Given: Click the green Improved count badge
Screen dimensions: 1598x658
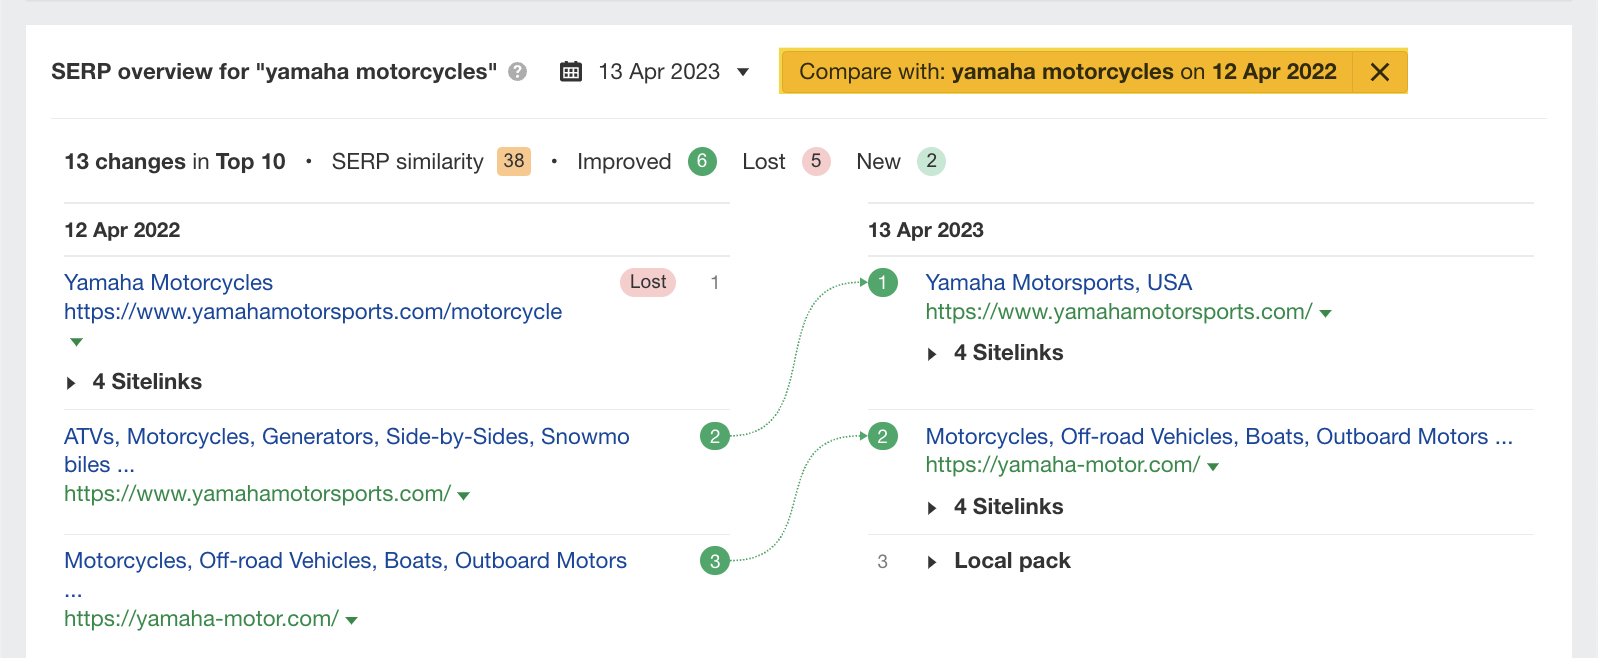Looking at the screenshot, I should point(702,161).
